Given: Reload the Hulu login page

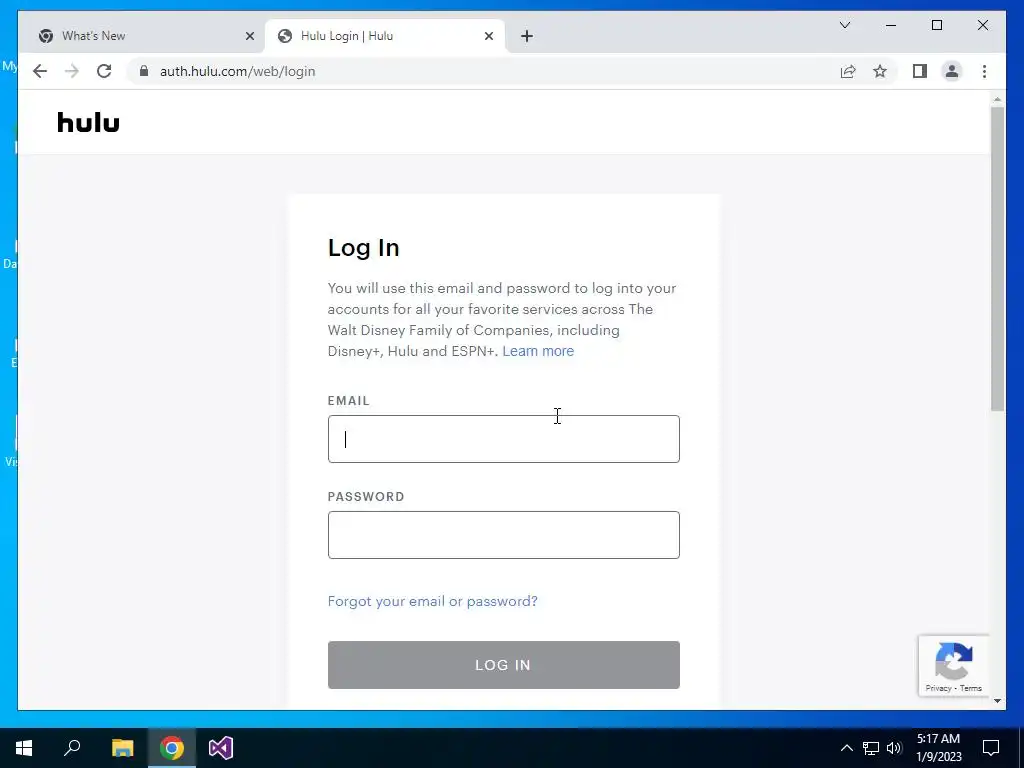Looking at the screenshot, I should coord(104,71).
